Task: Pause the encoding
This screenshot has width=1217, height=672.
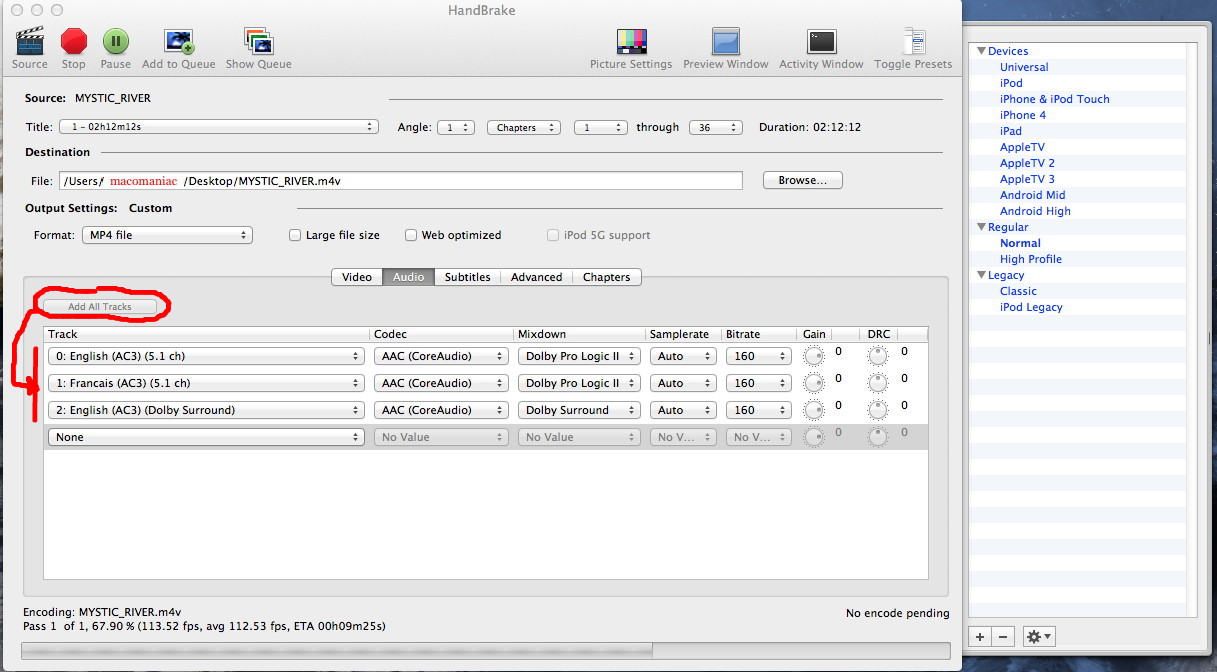Action: pyautogui.click(x=115, y=41)
